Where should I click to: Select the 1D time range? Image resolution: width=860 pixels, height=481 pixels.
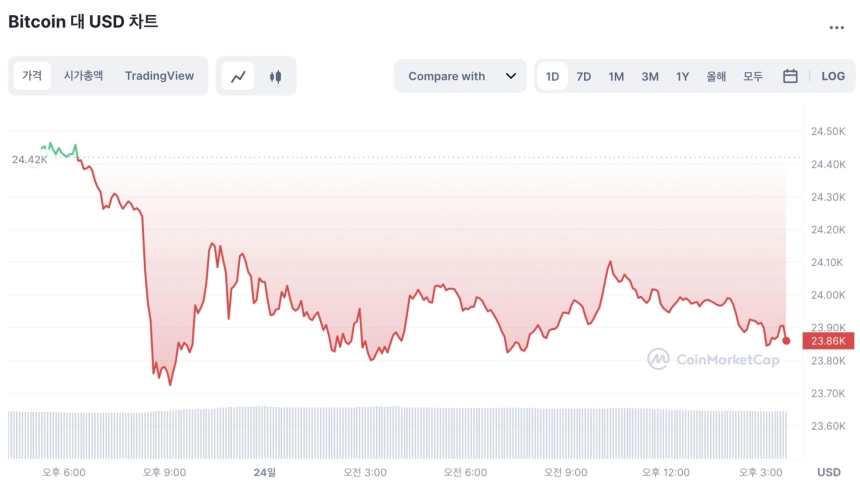[552, 76]
